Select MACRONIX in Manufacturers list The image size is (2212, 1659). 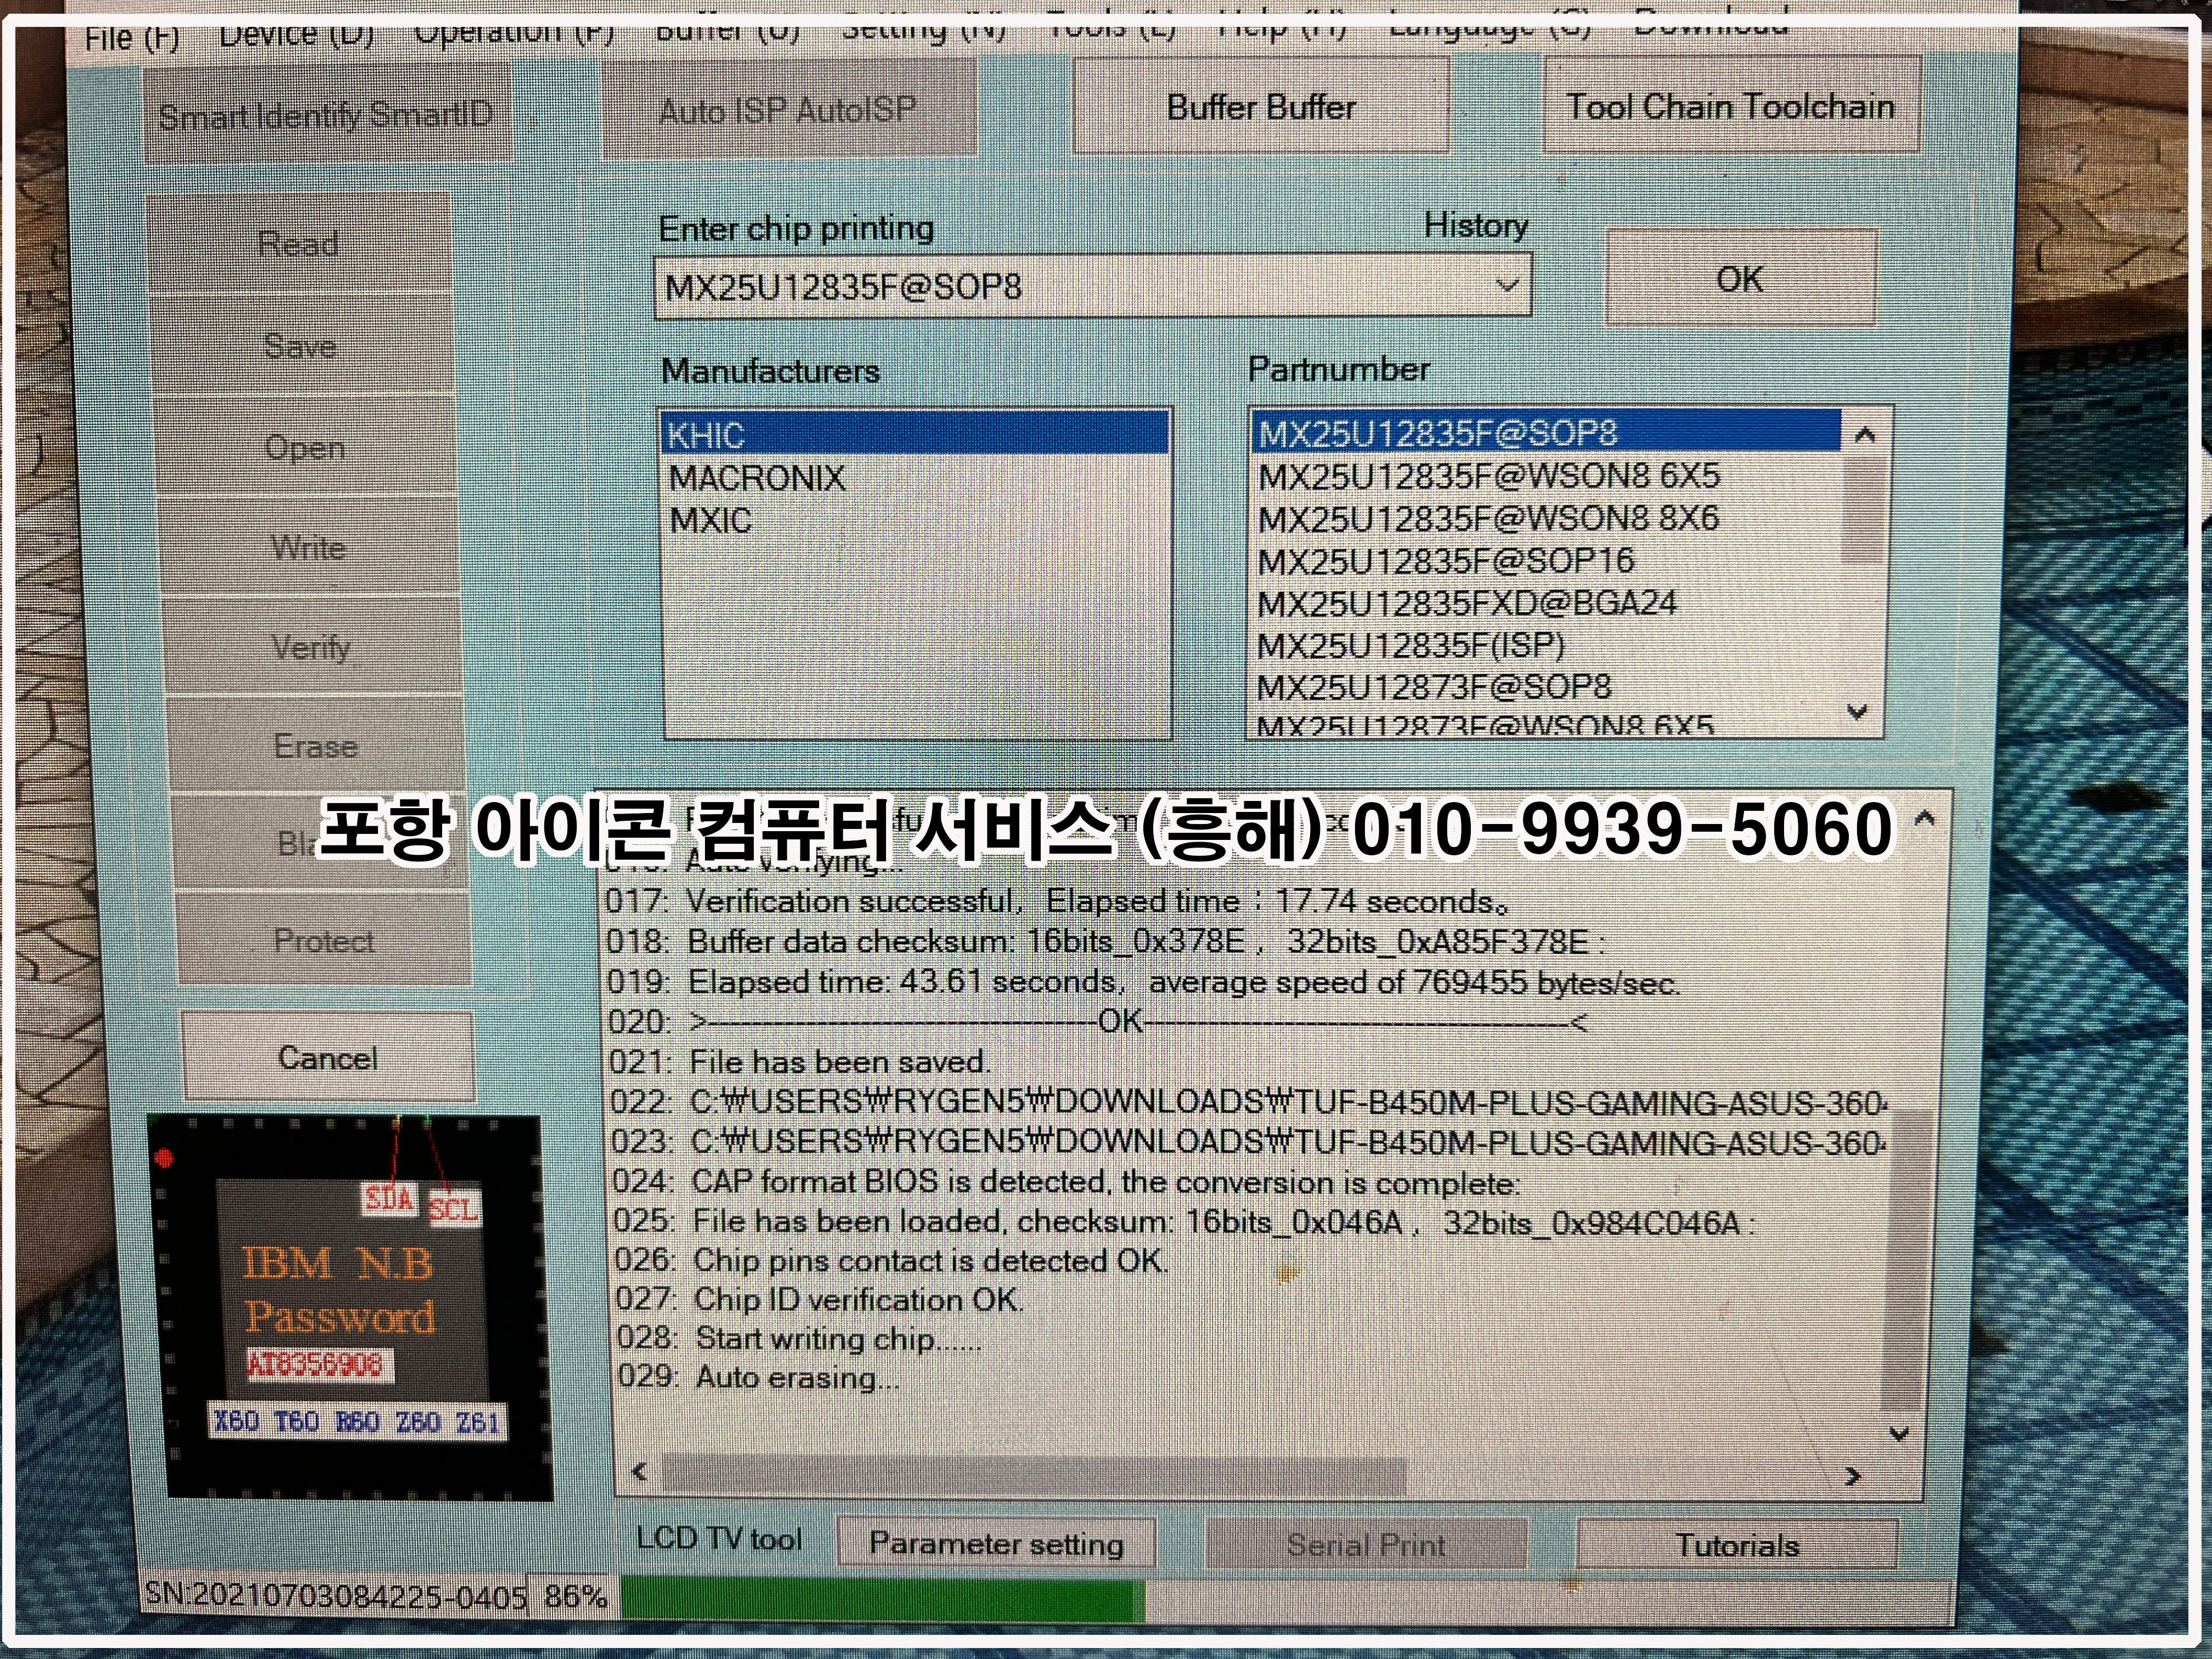(757, 478)
